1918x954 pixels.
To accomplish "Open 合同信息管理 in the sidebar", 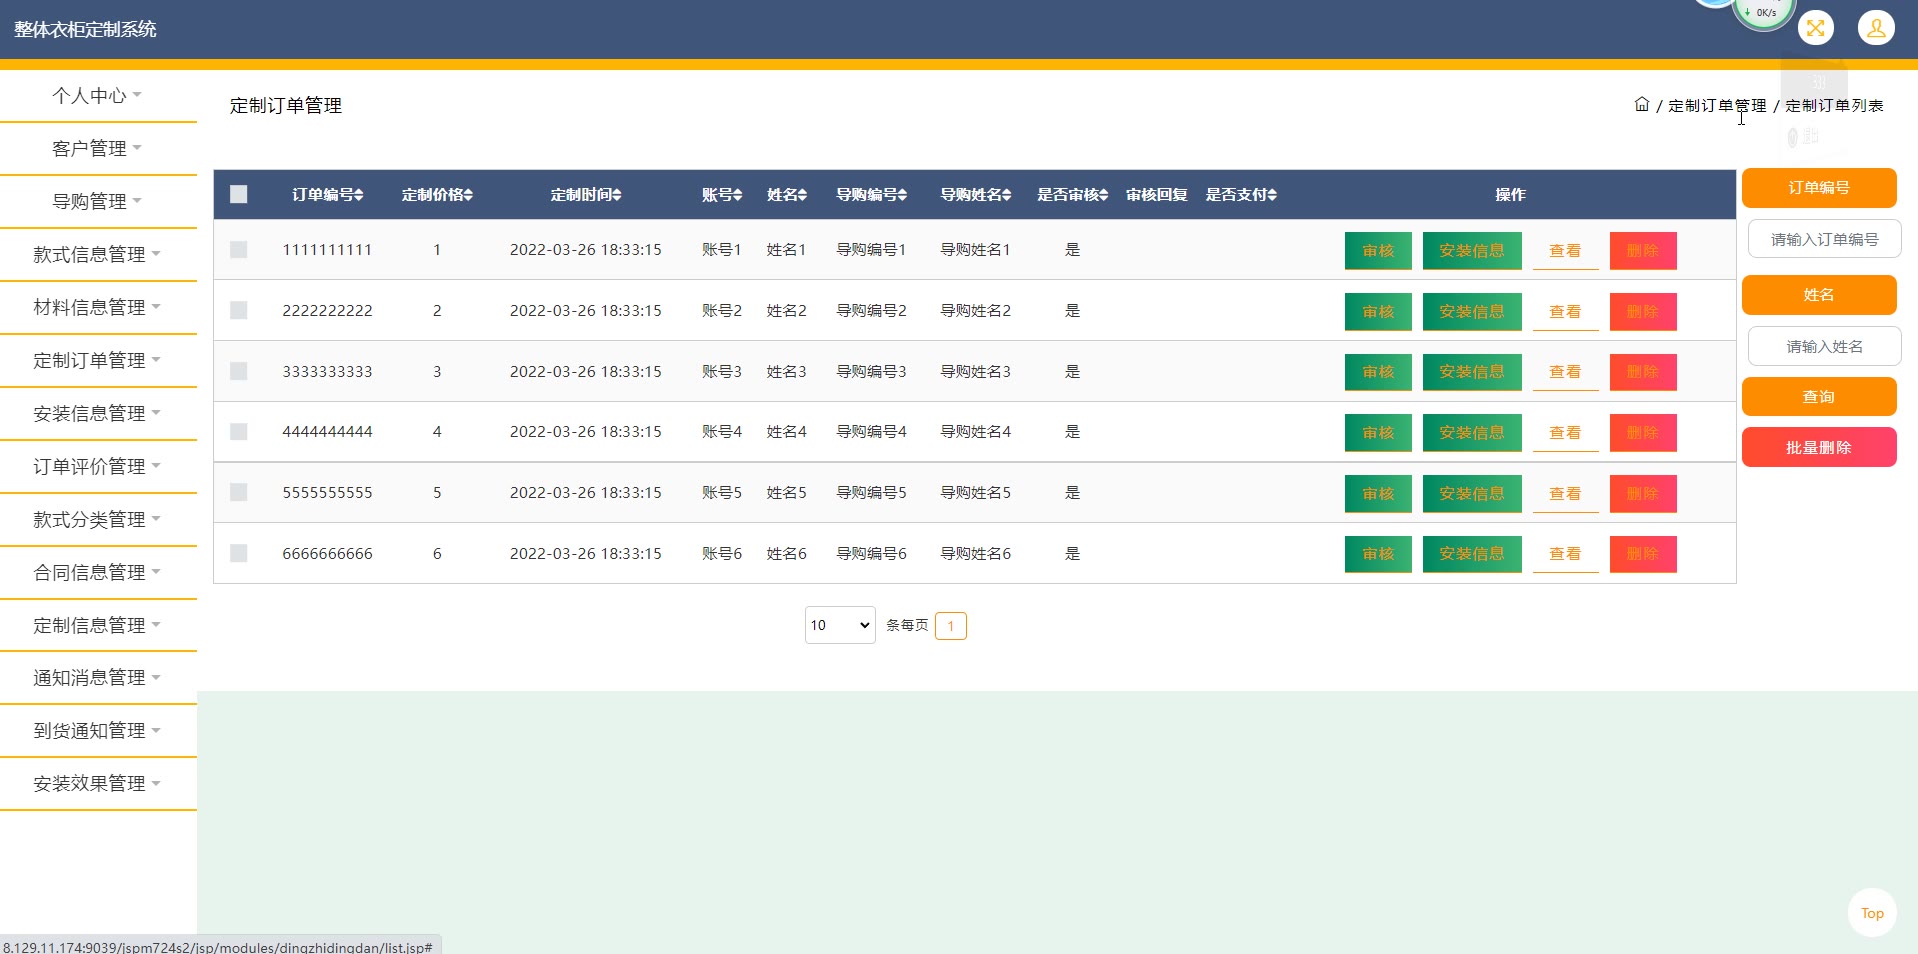I will (97, 572).
